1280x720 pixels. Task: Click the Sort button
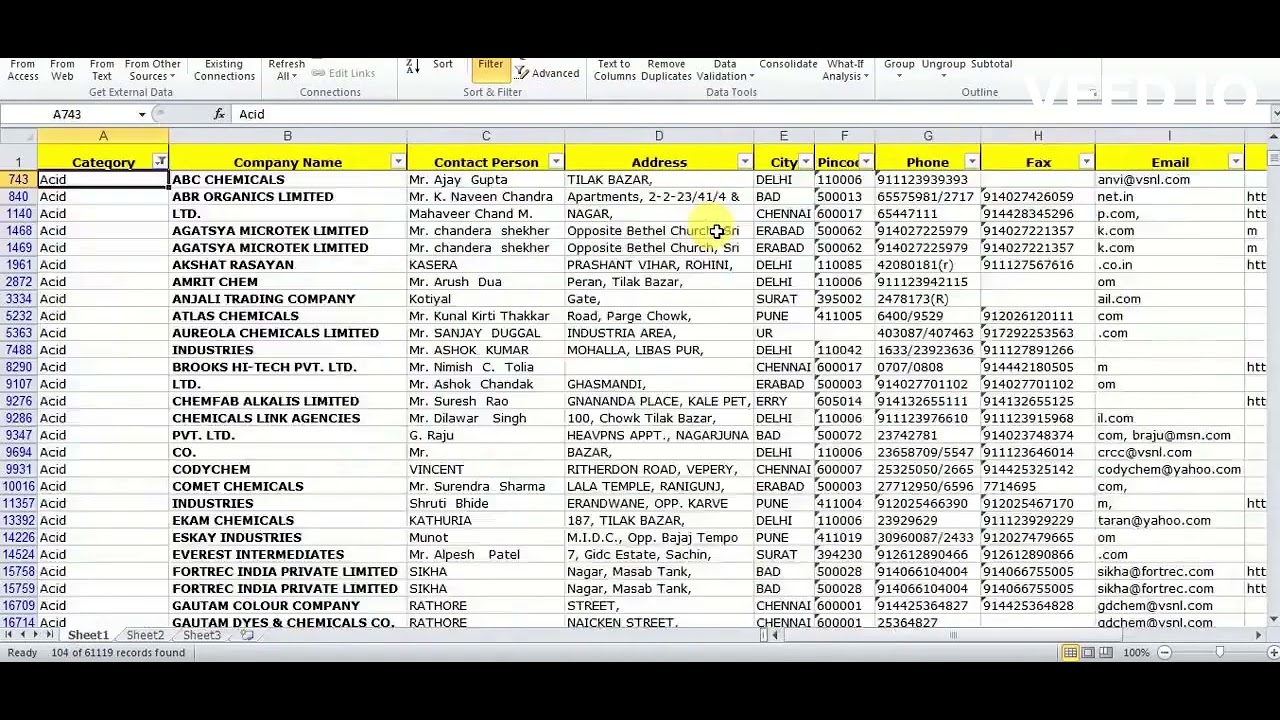click(443, 65)
